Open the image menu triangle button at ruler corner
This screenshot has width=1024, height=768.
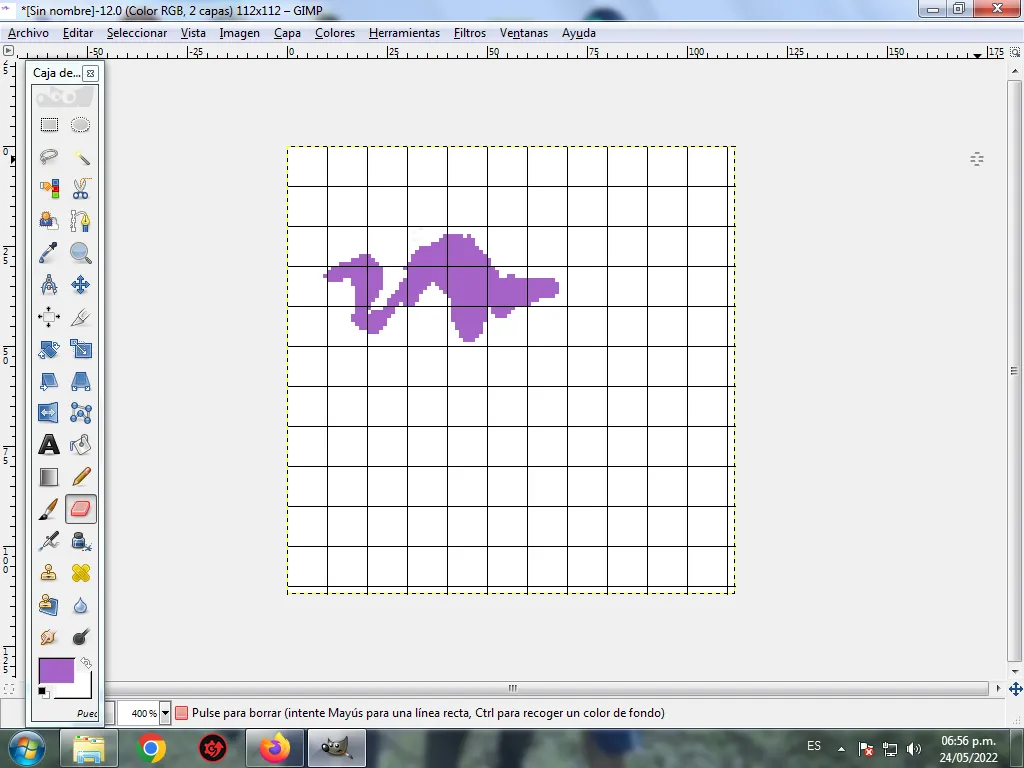point(8,51)
